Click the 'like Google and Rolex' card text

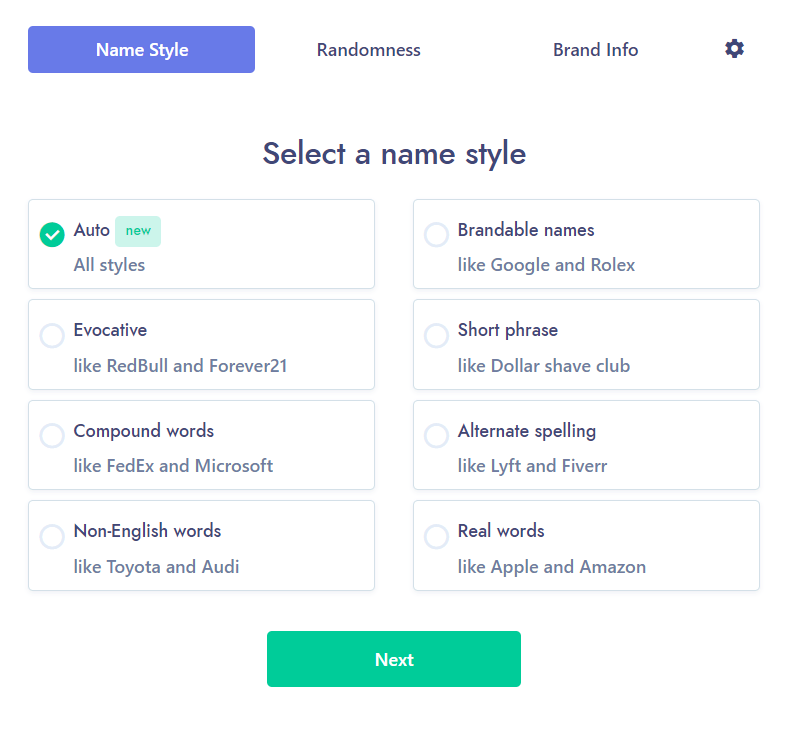pyautogui.click(x=546, y=265)
